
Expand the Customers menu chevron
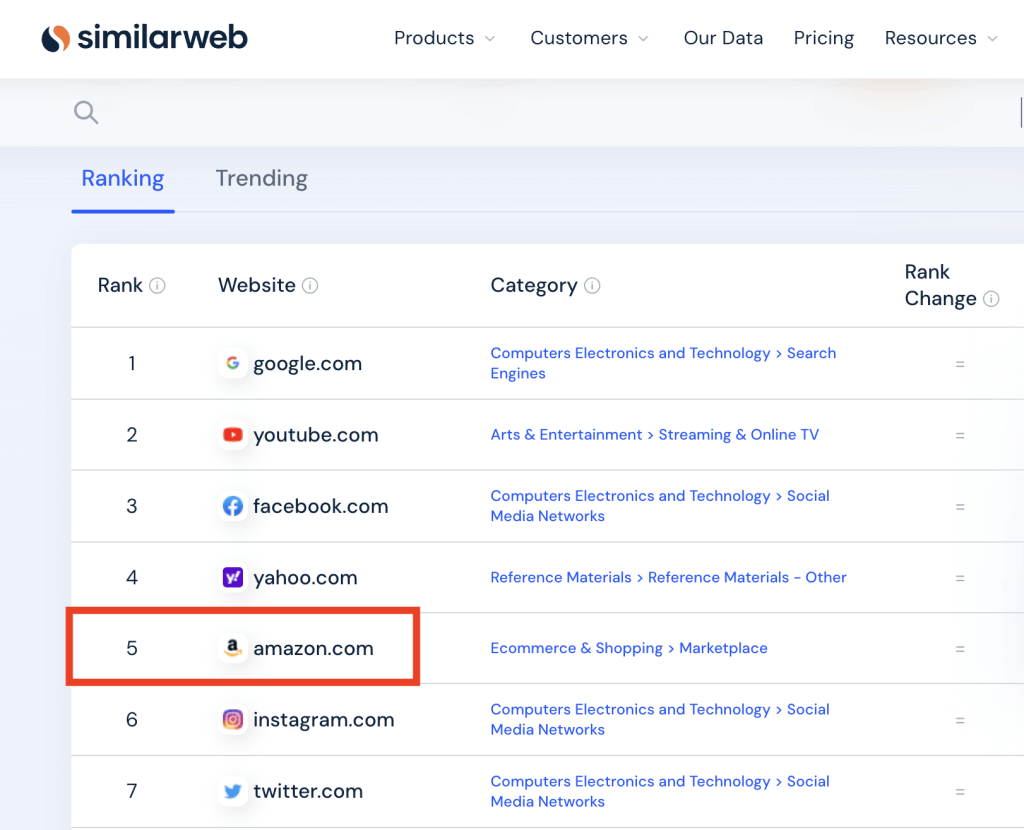tap(643, 39)
